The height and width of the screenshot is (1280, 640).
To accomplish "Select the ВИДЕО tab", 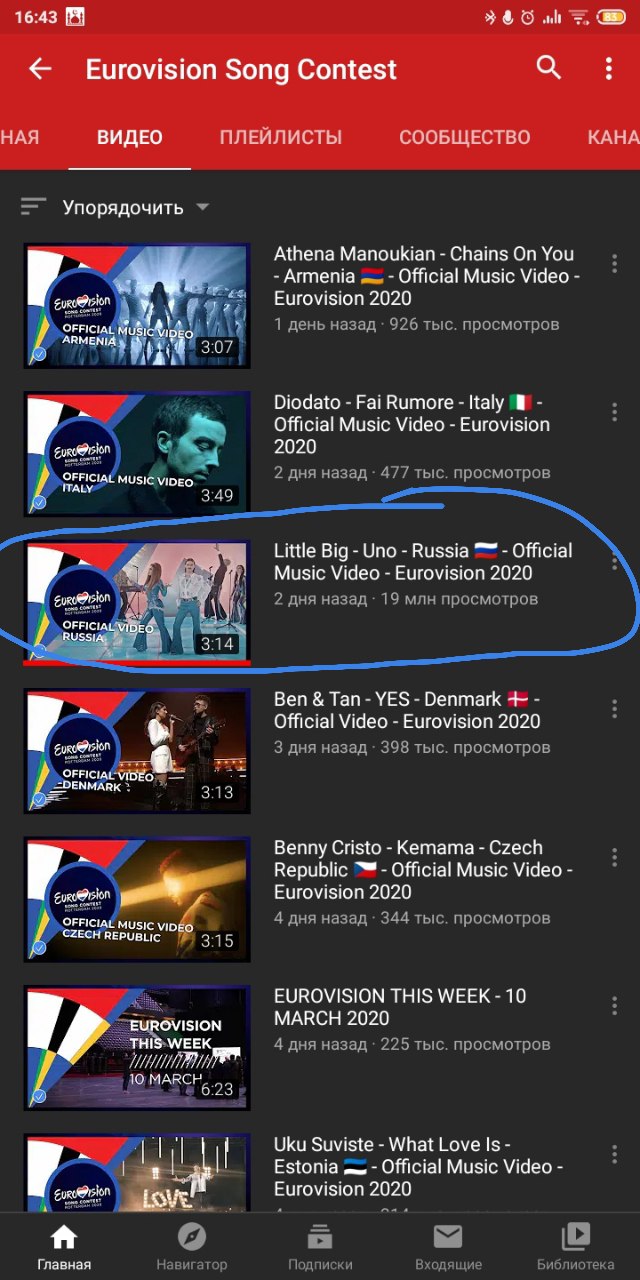I will tap(130, 137).
